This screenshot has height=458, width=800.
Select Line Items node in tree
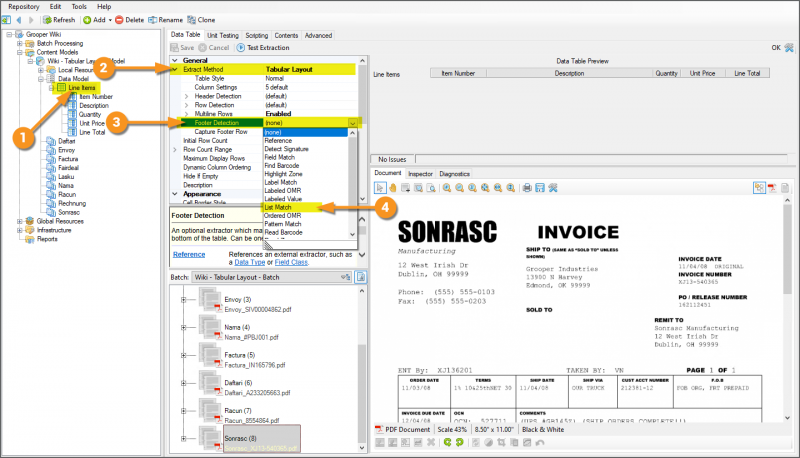coord(81,88)
